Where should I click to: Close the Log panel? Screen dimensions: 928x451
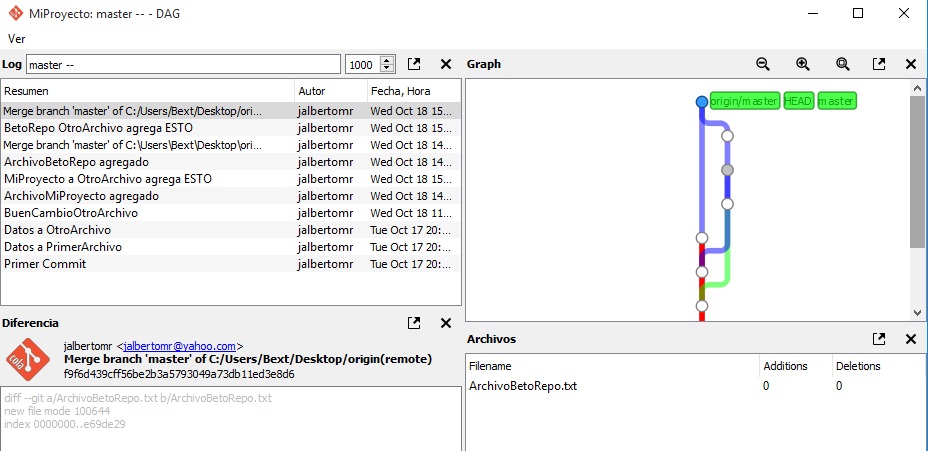446,64
